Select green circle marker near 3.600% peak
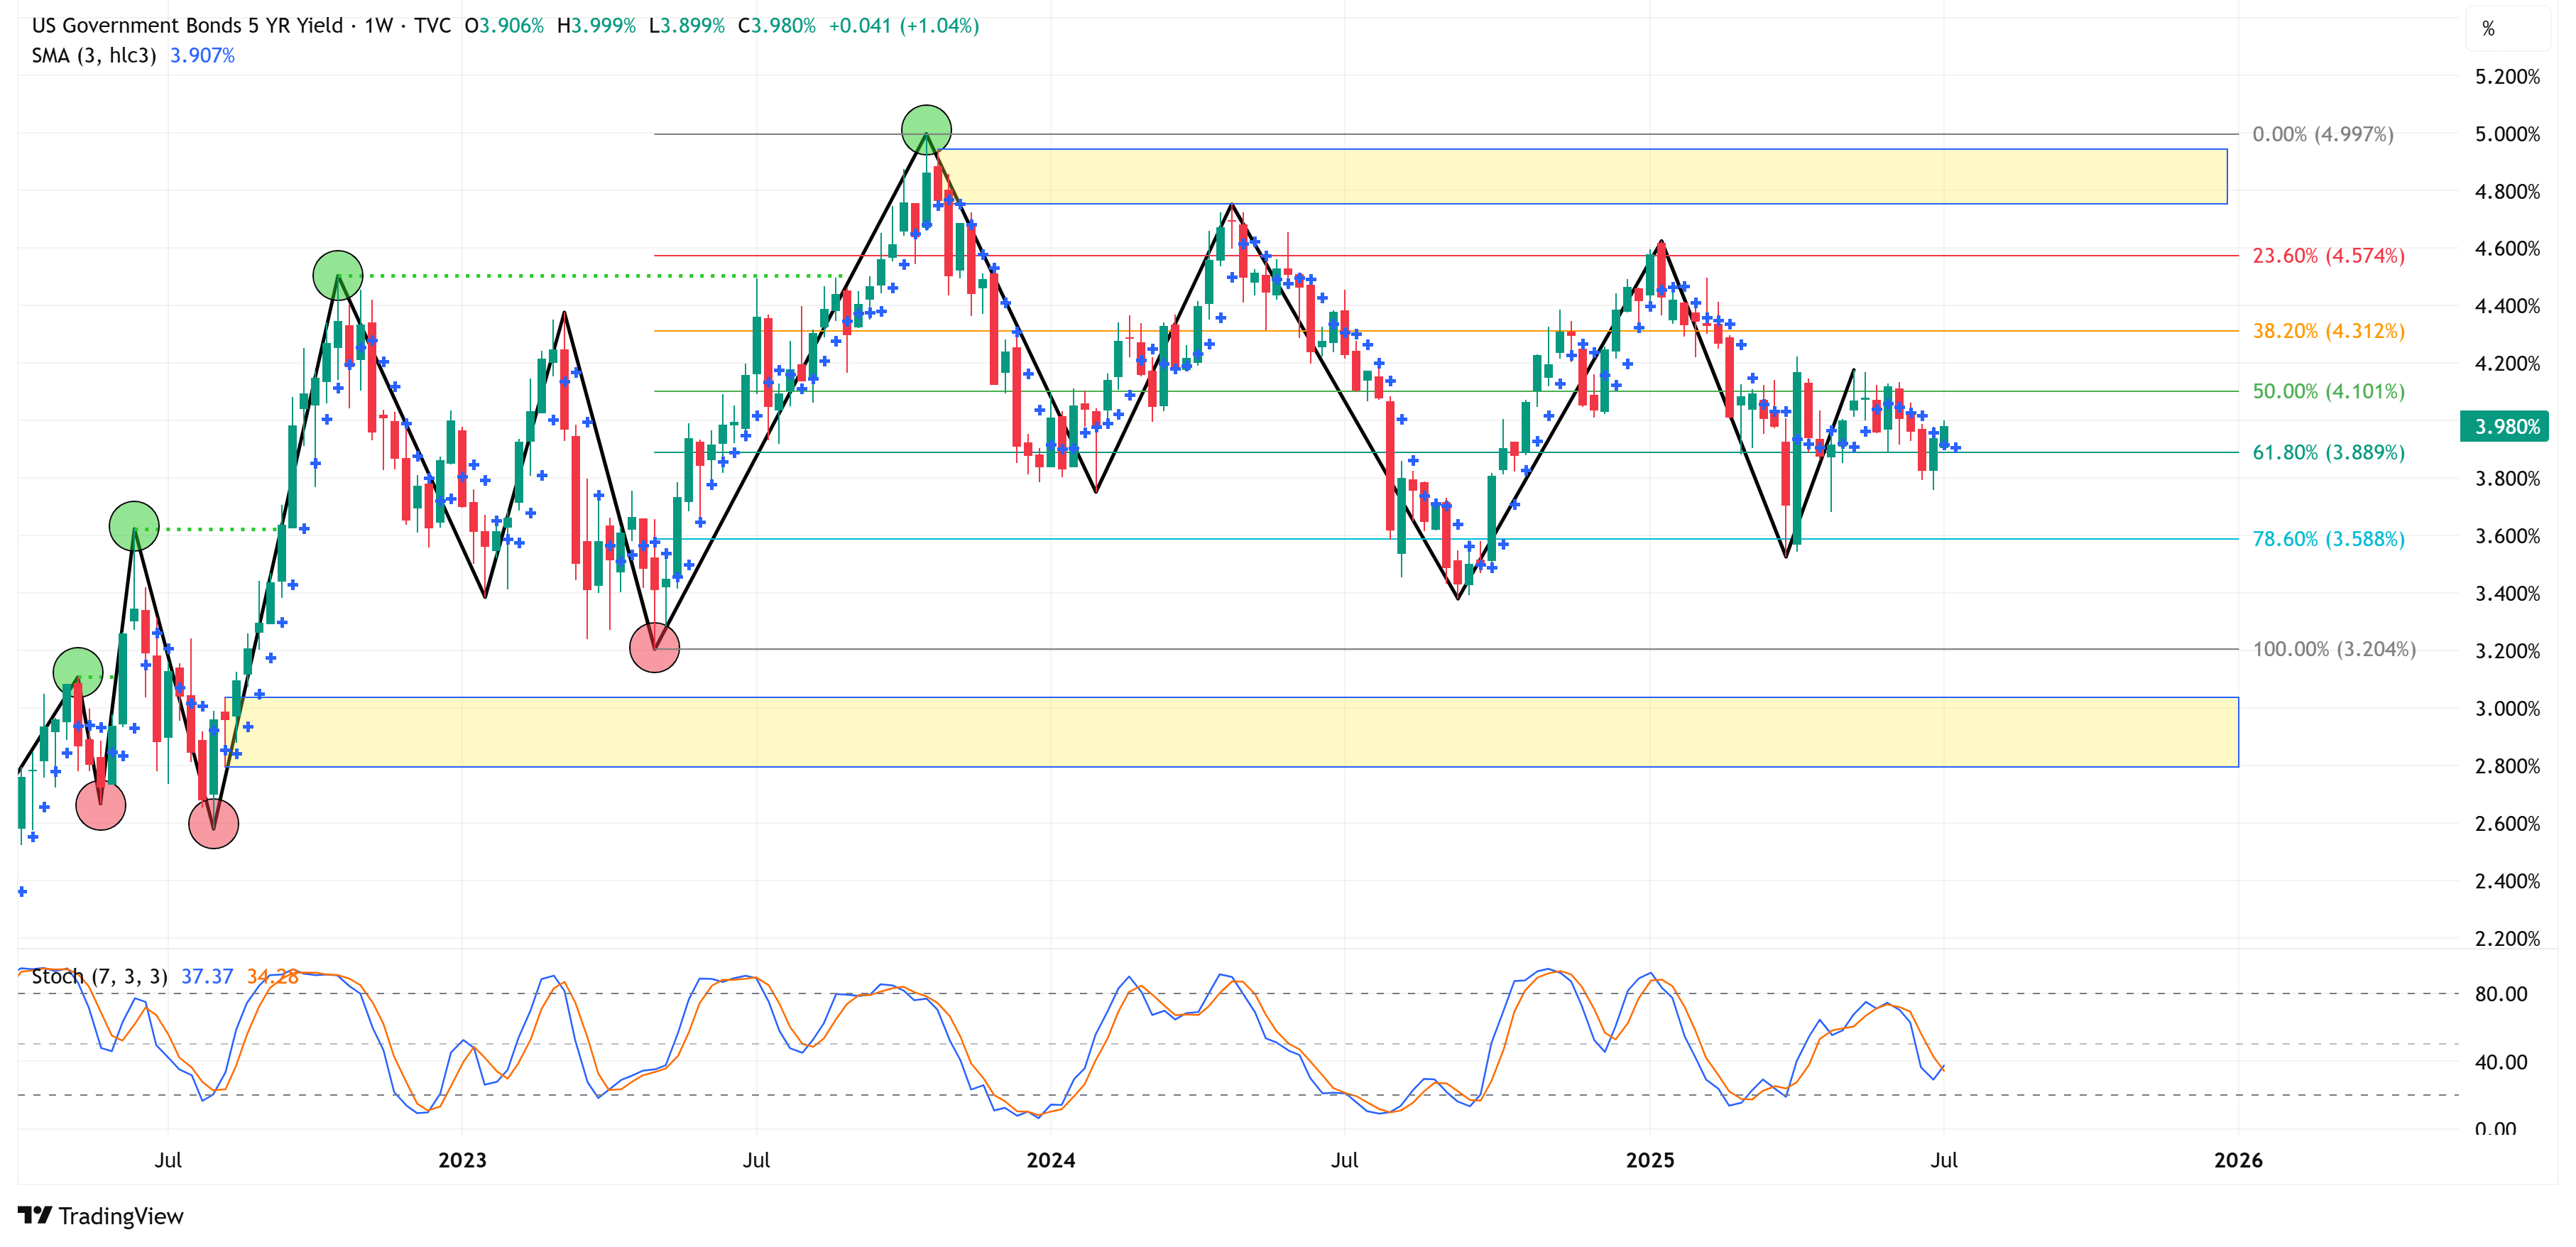The width and height of the screenshot is (2576, 1247). [133, 526]
